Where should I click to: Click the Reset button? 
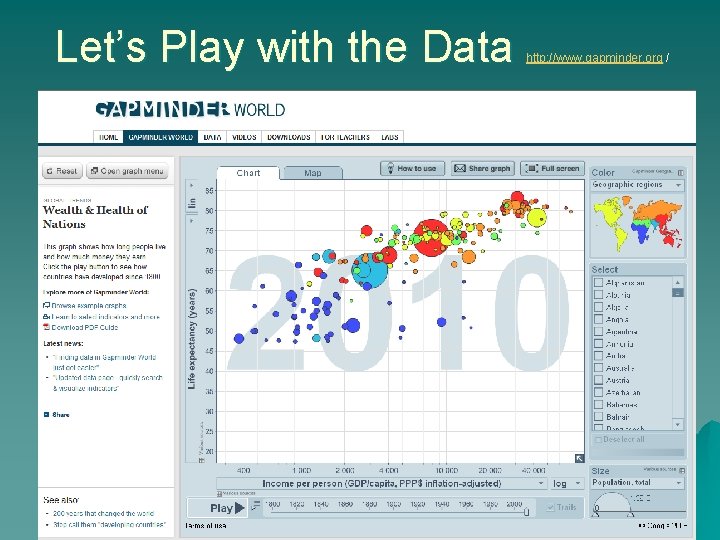[x=62, y=171]
